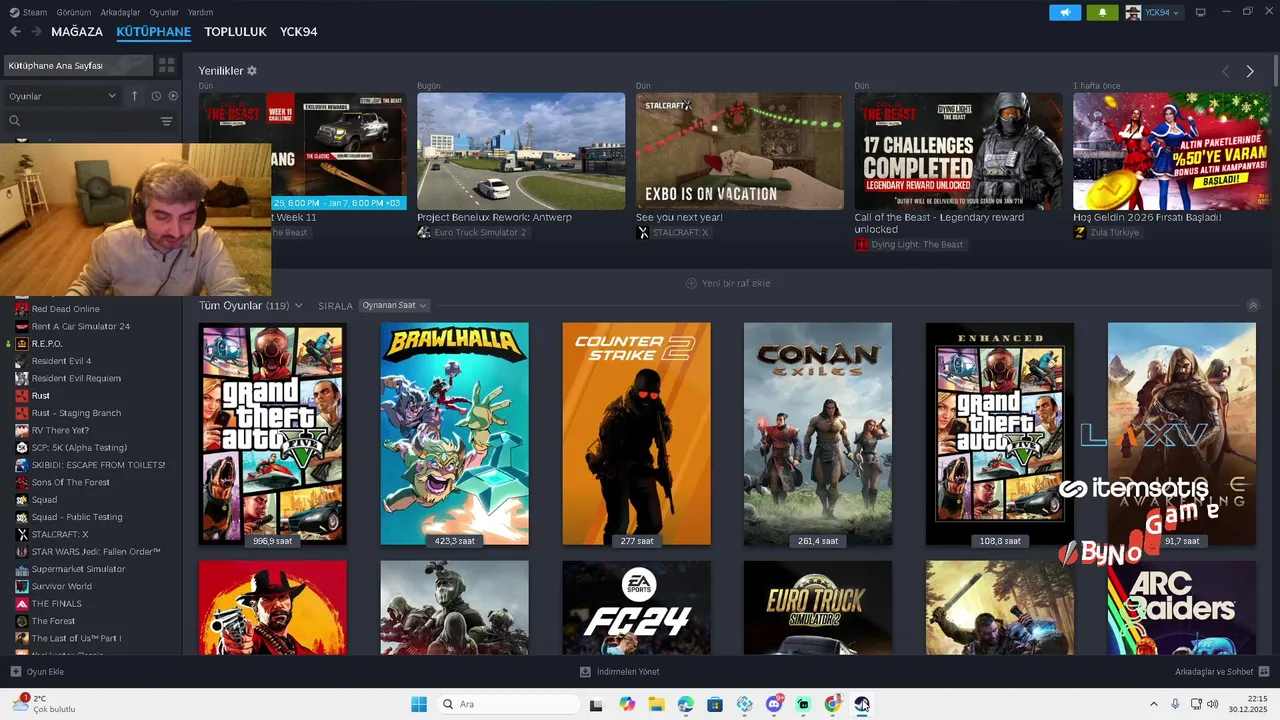
Task: Click the Oyun Ekle plus icon
Action: tap(15, 671)
